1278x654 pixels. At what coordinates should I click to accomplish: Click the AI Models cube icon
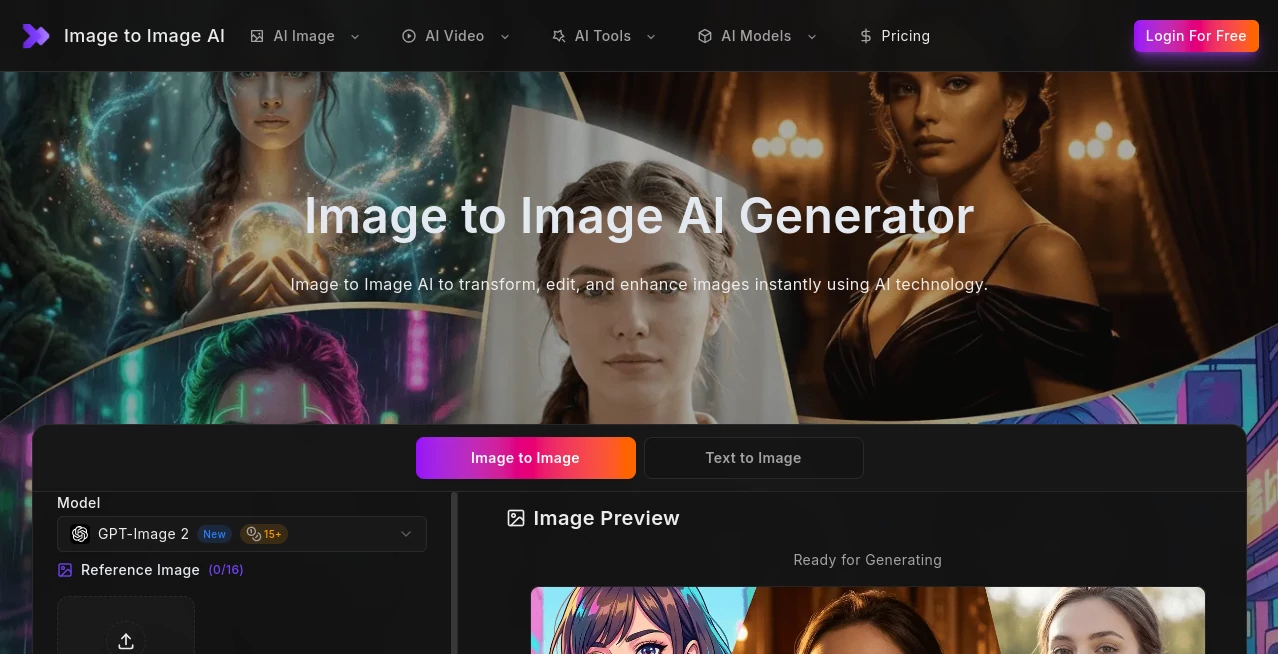point(705,36)
